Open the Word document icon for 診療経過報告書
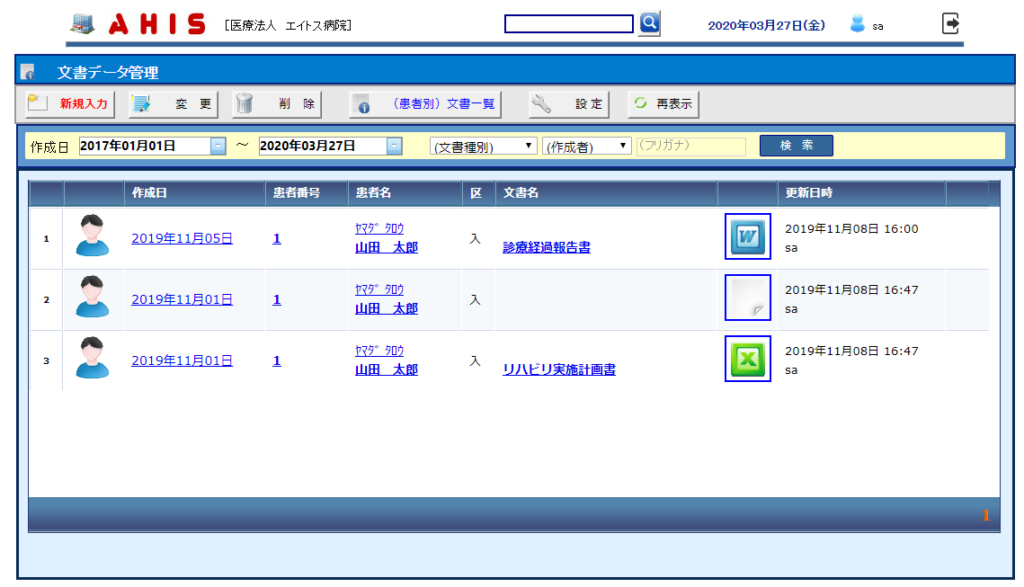 coord(747,237)
